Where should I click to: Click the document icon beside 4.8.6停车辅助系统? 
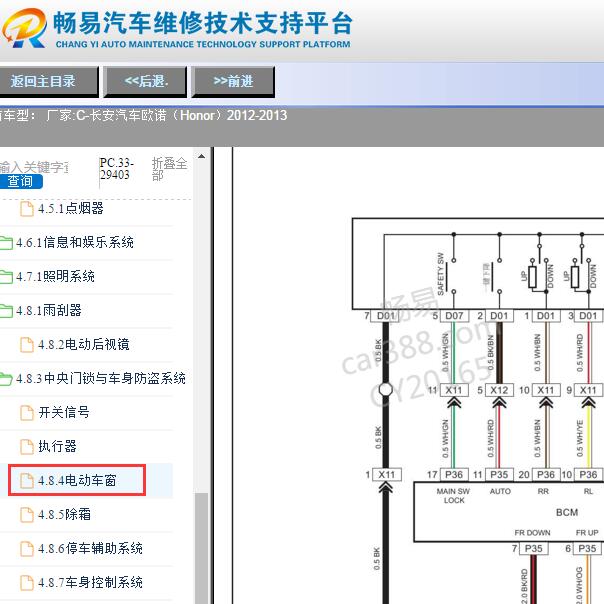pyautogui.click(x=27, y=549)
